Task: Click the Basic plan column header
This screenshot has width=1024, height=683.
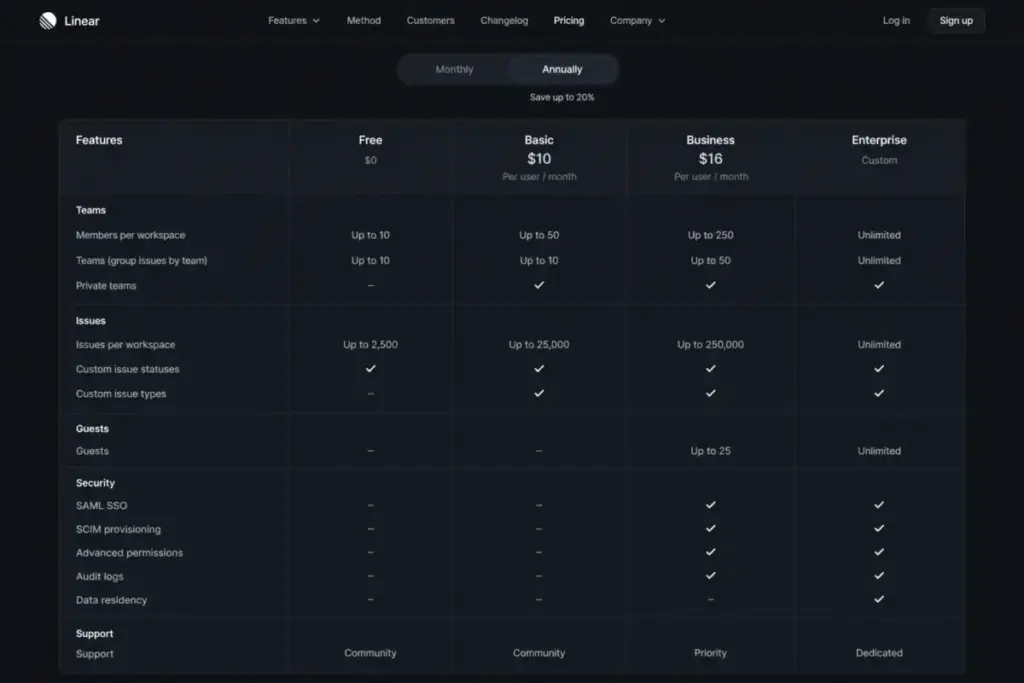Action: (539, 140)
